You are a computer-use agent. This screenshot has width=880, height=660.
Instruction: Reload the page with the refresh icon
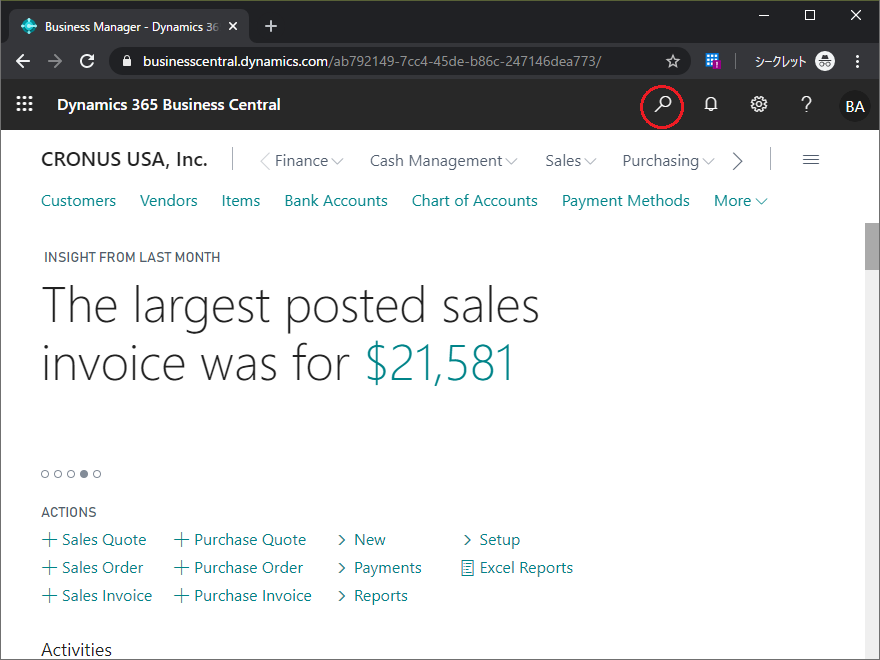coord(87,61)
